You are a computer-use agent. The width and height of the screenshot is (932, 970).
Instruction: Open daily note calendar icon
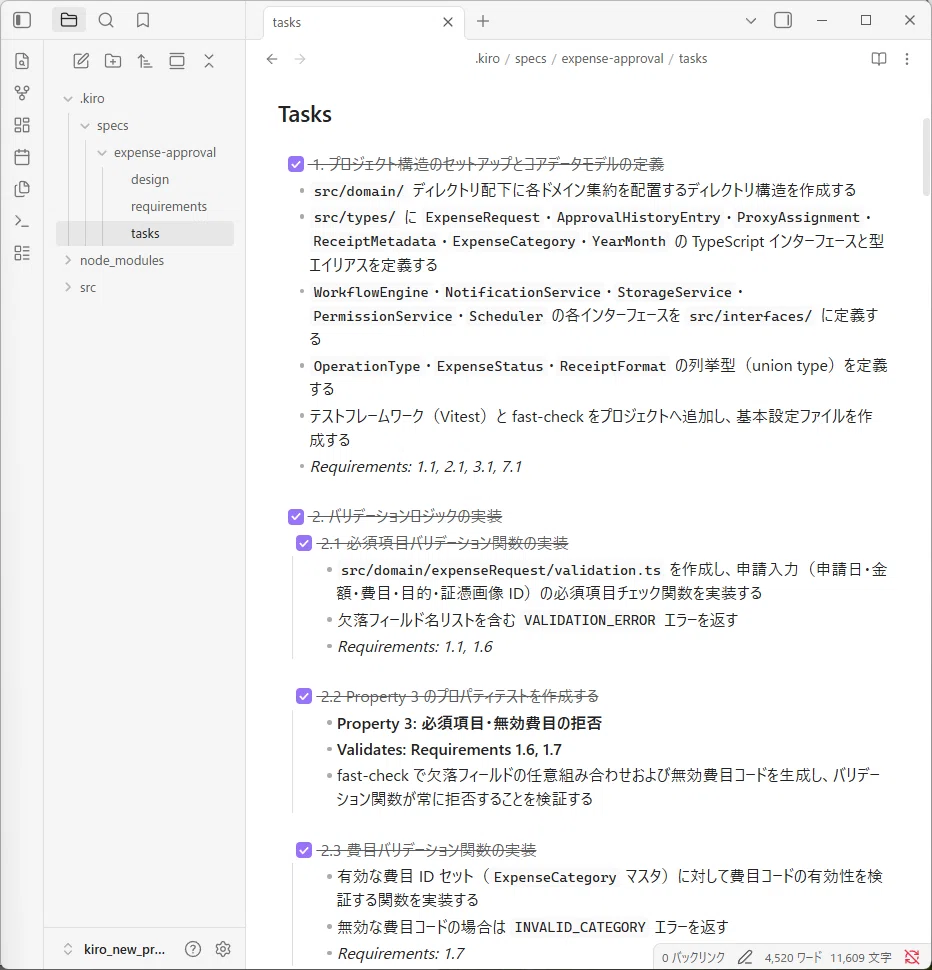[x=22, y=157]
